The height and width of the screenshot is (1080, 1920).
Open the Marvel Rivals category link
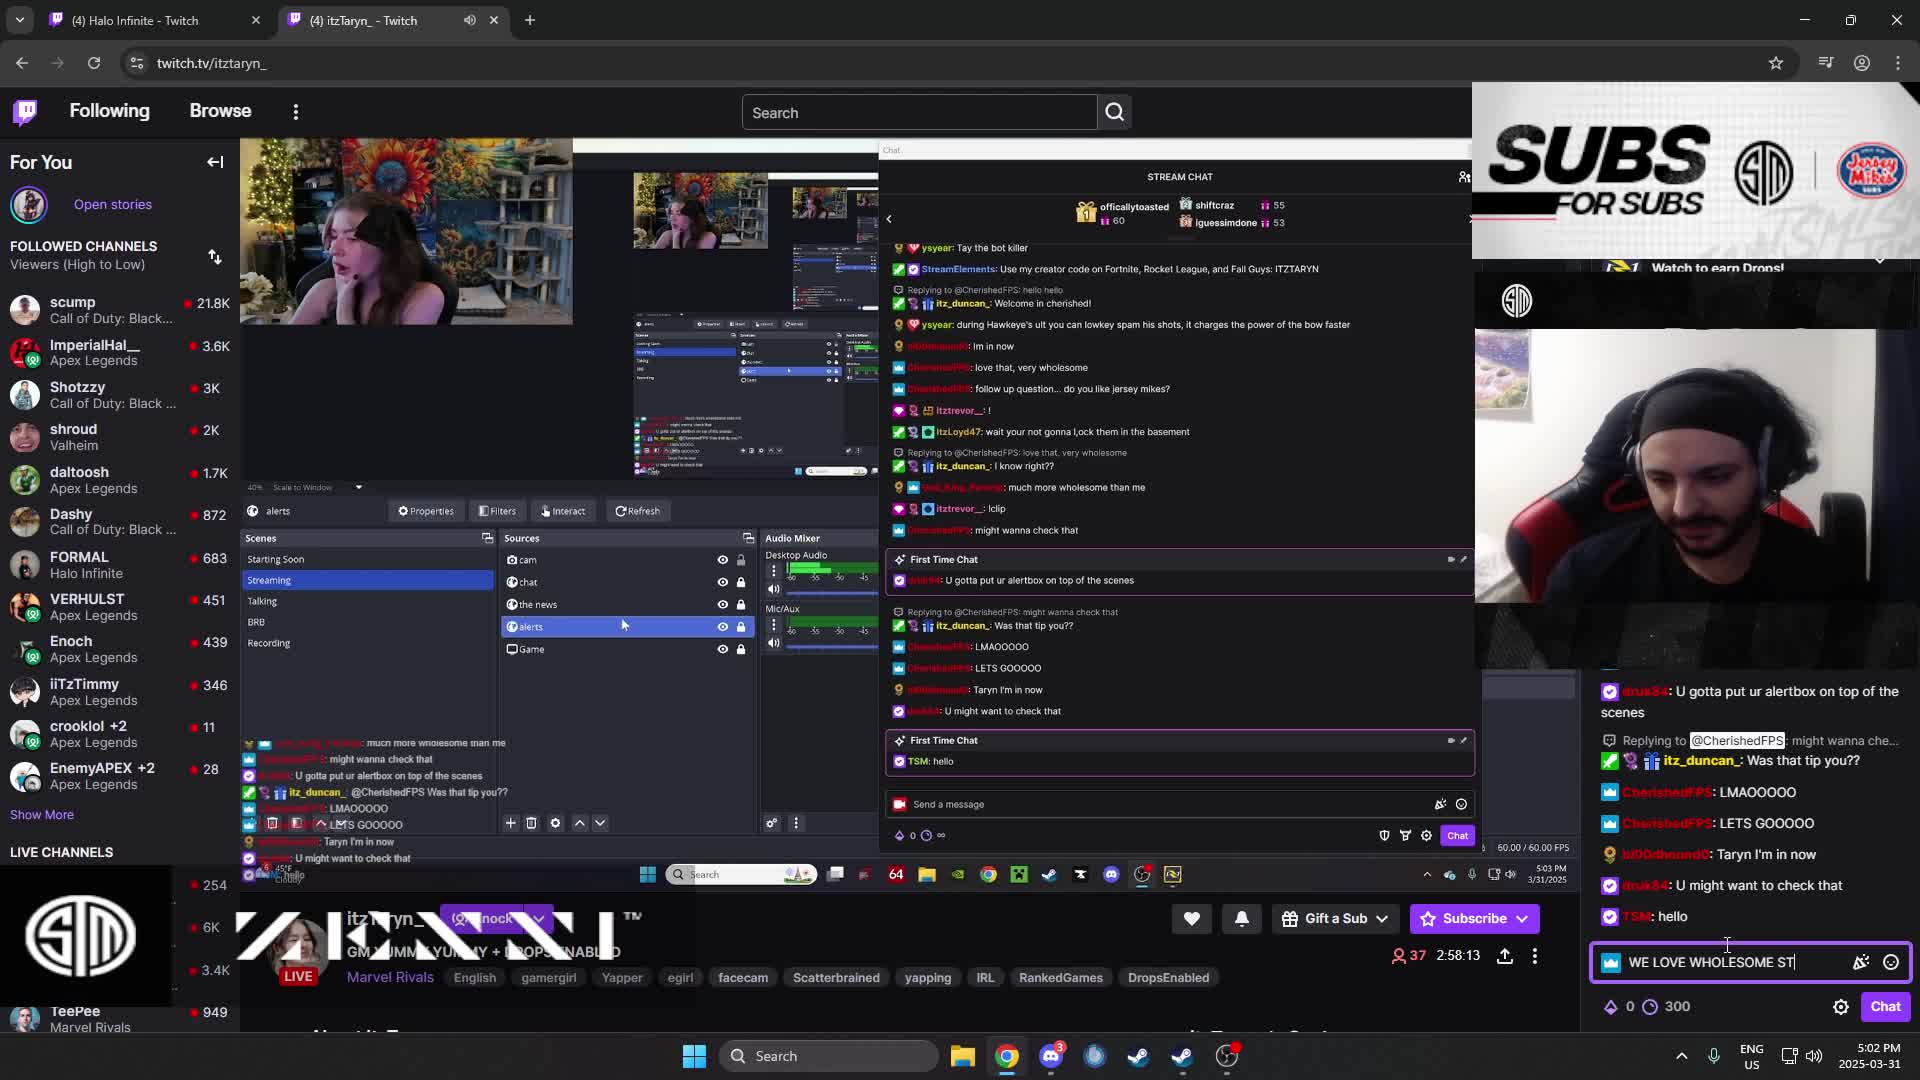pyautogui.click(x=390, y=978)
